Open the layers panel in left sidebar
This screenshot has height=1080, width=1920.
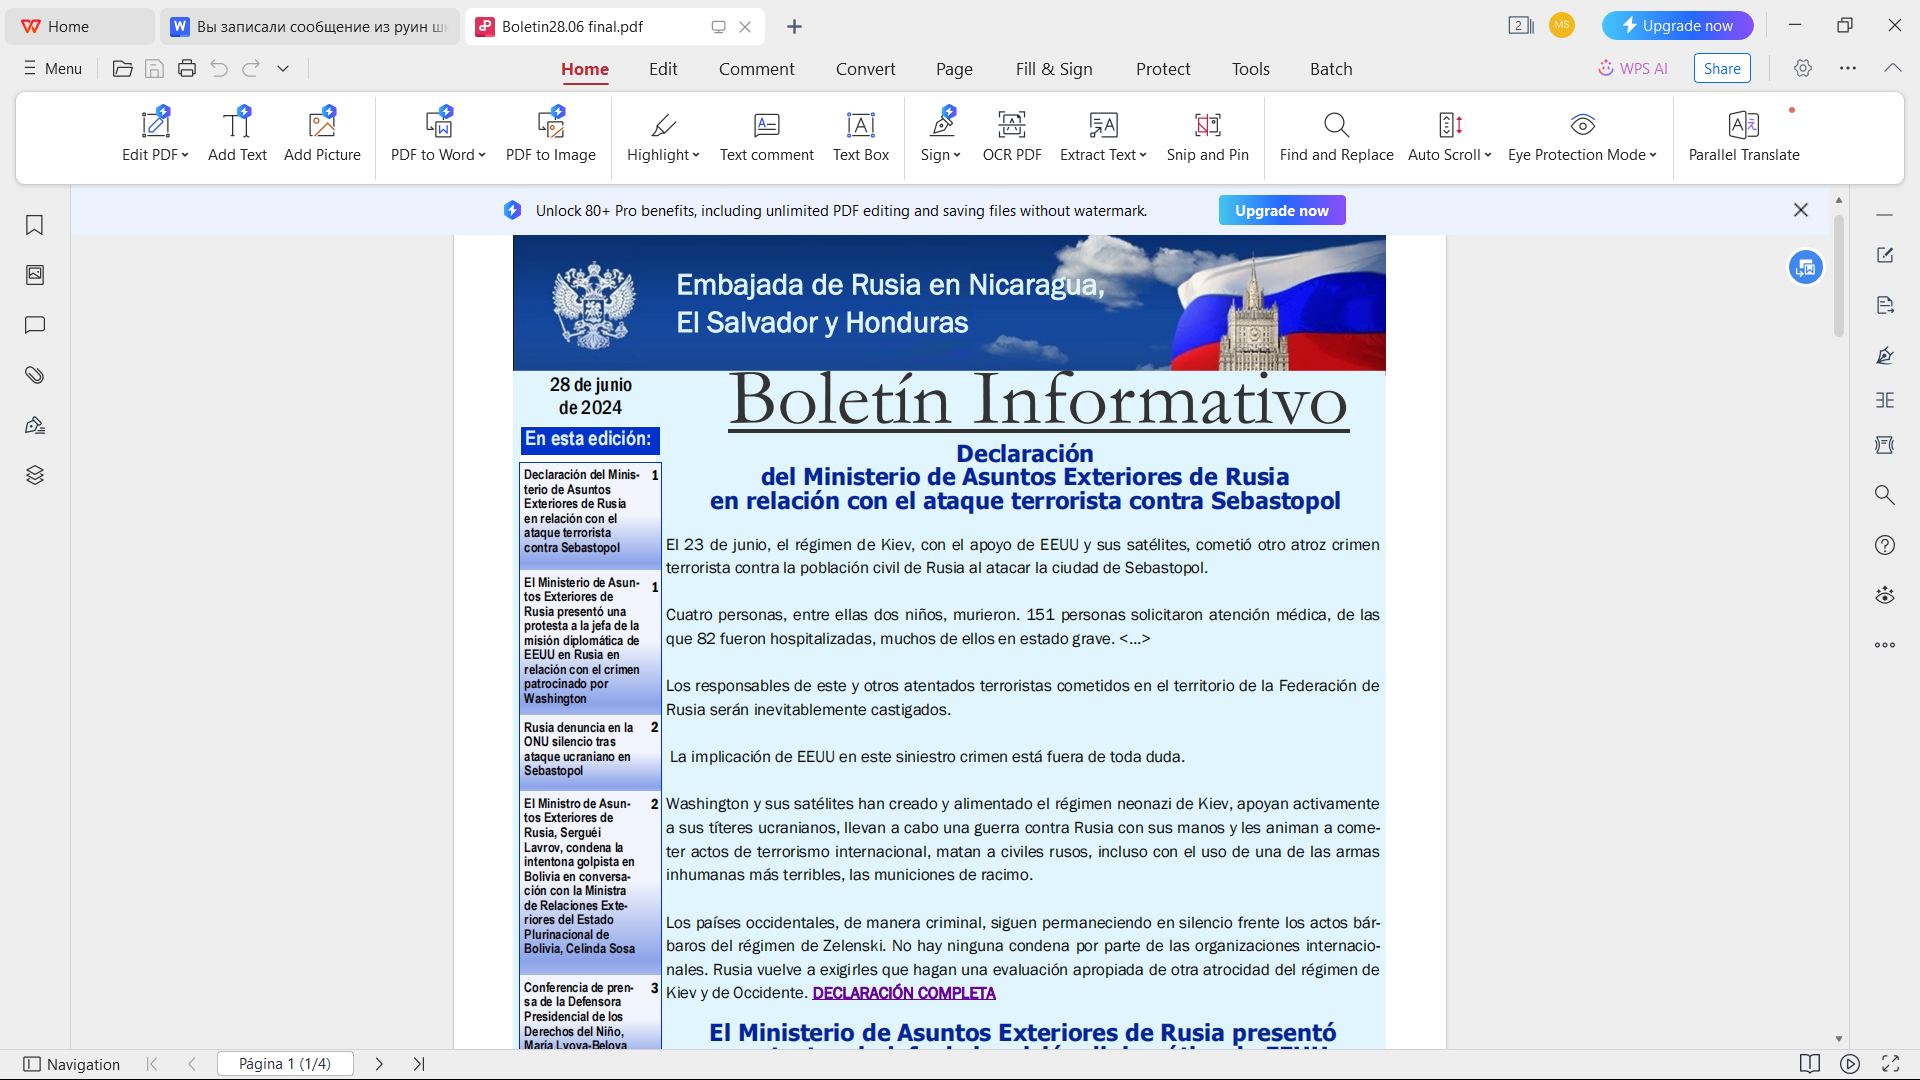35,475
